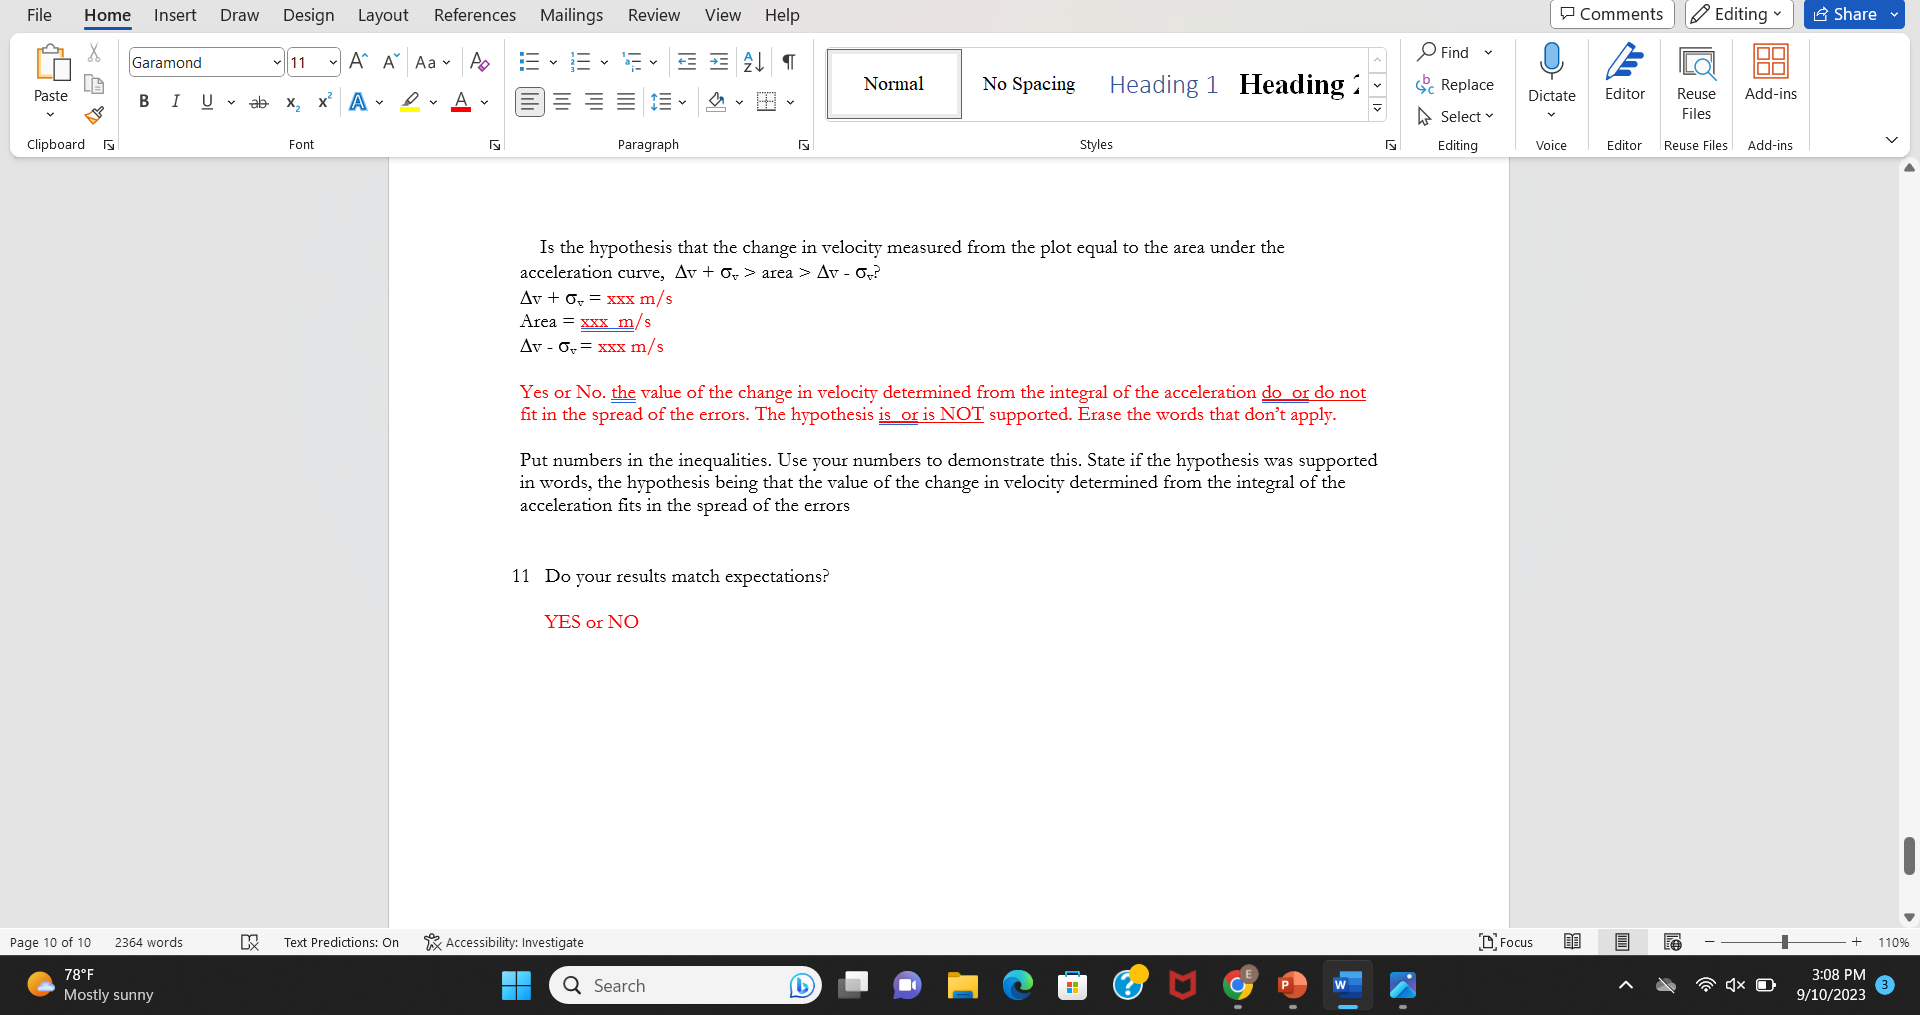Click the Share button
1920x1015 pixels.
pos(1846,14)
